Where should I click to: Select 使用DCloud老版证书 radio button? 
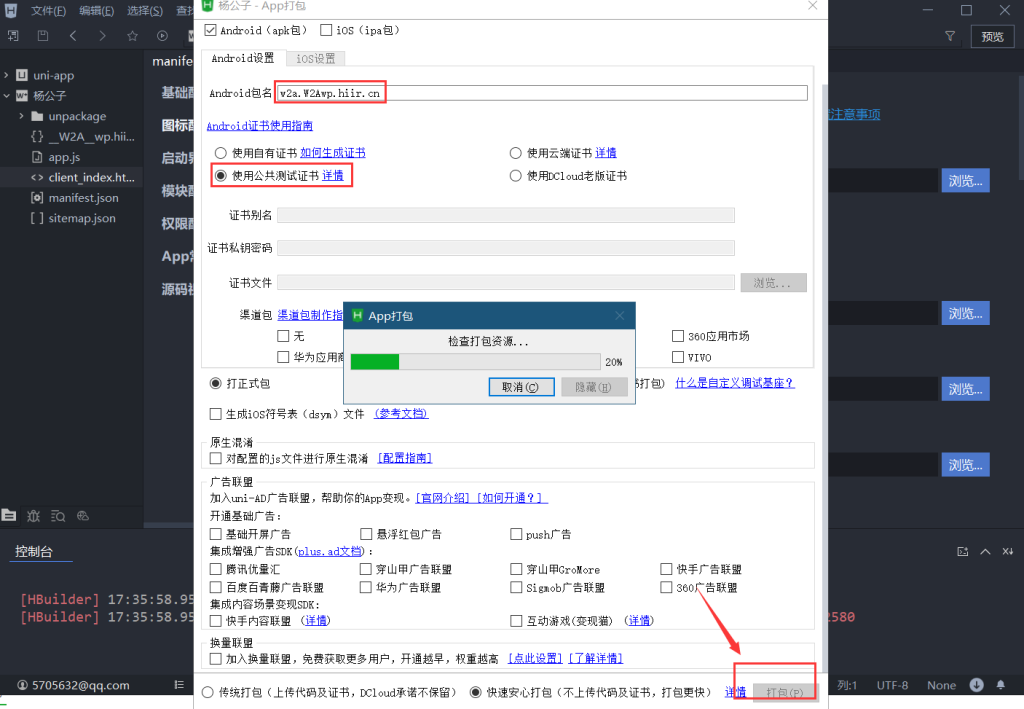click(x=515, y=176)
